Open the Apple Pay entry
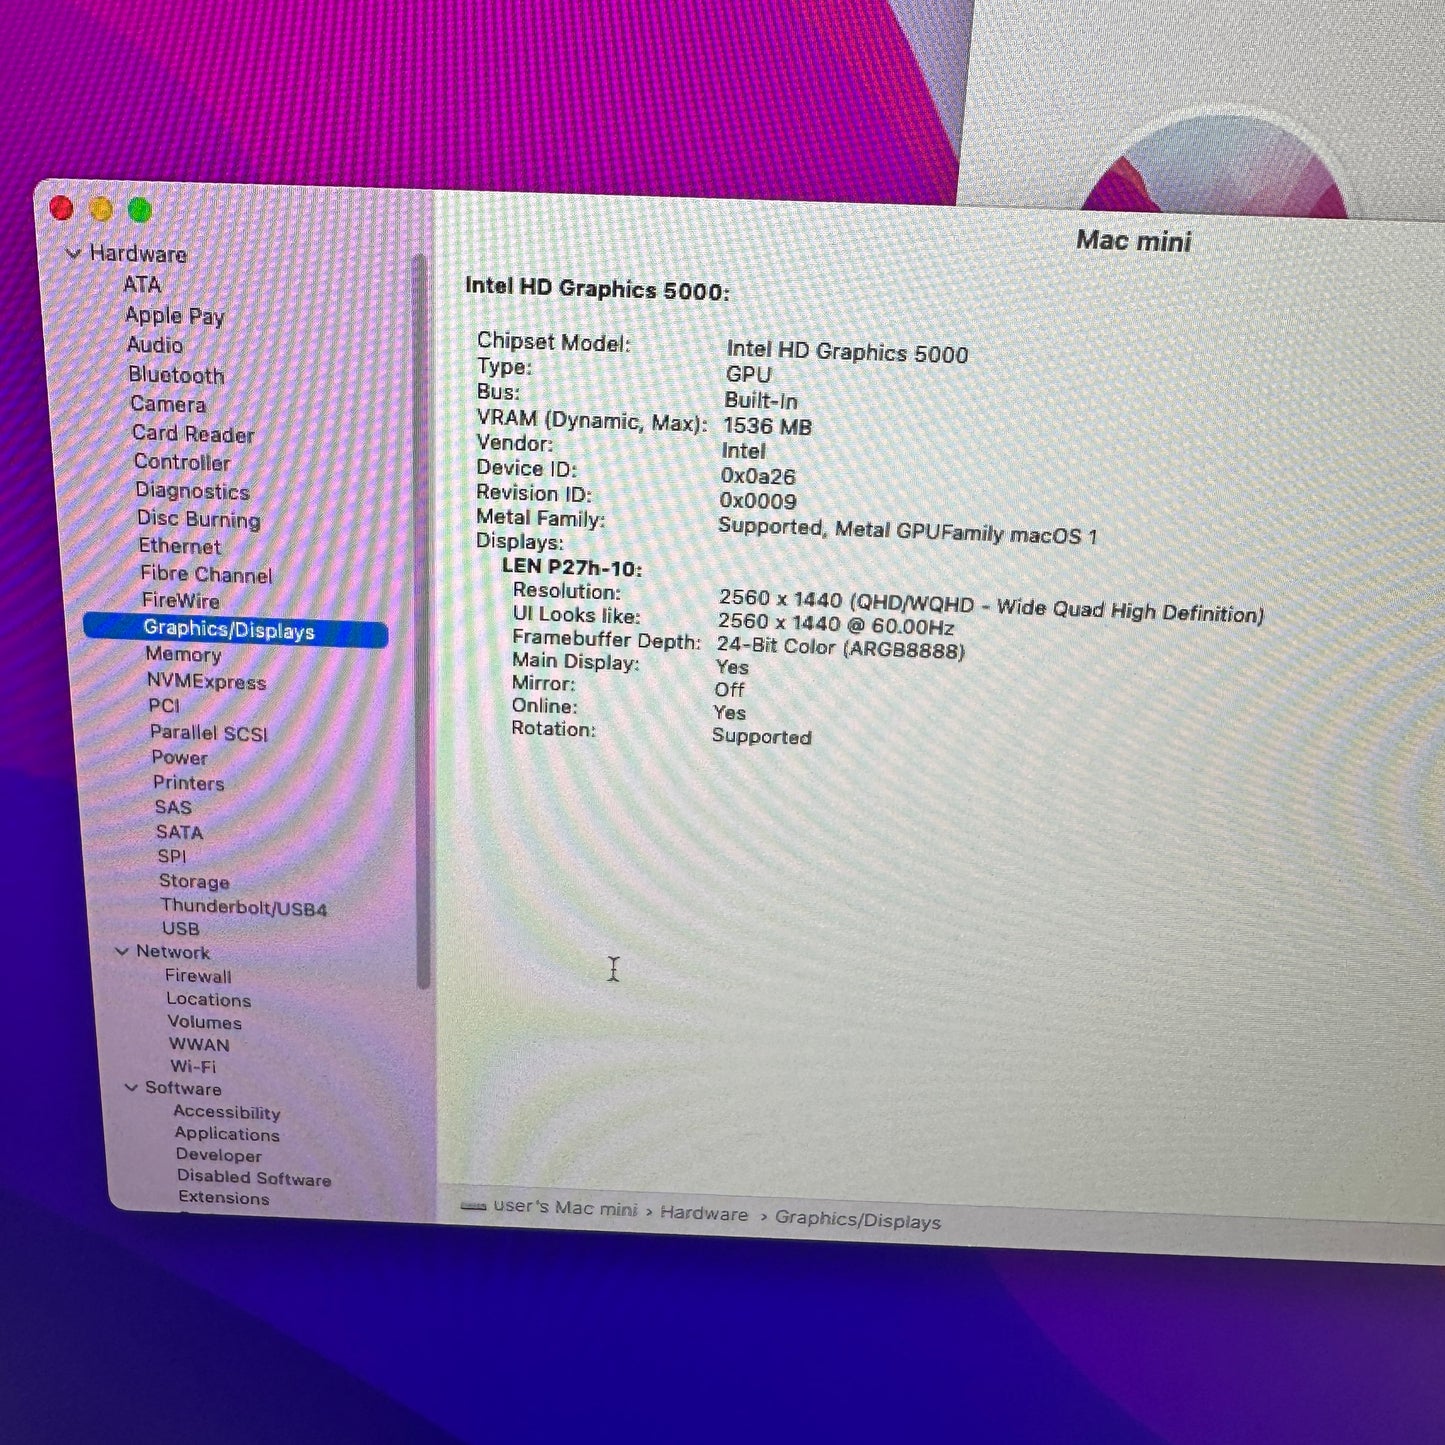The image size is (1445, 1445). coord(174,316)
